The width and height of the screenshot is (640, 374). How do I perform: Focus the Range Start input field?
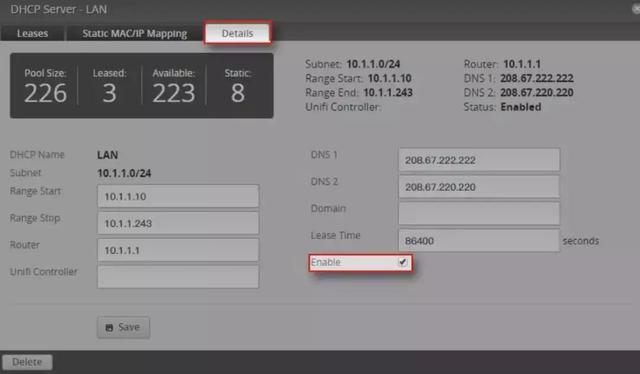pos(178,196)
